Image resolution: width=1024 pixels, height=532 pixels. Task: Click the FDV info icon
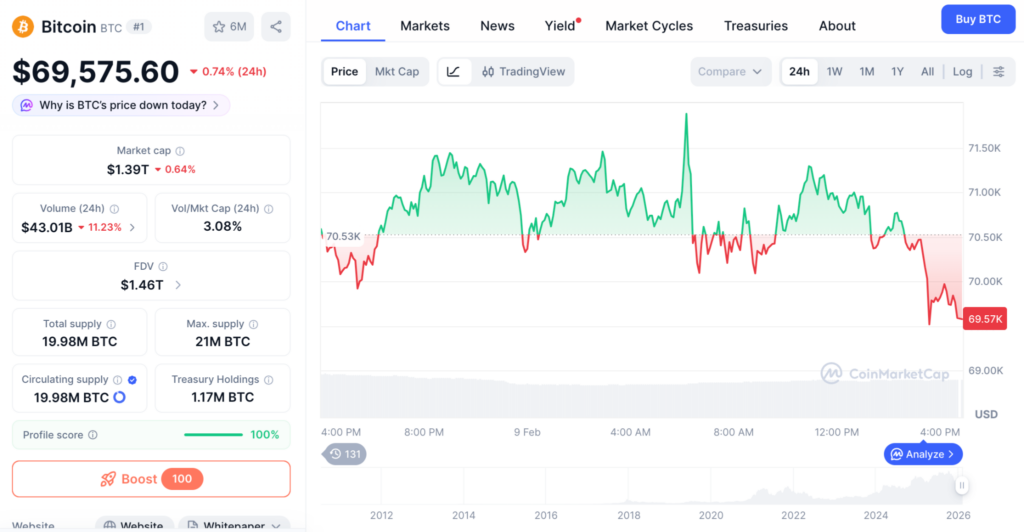point(163,267)
